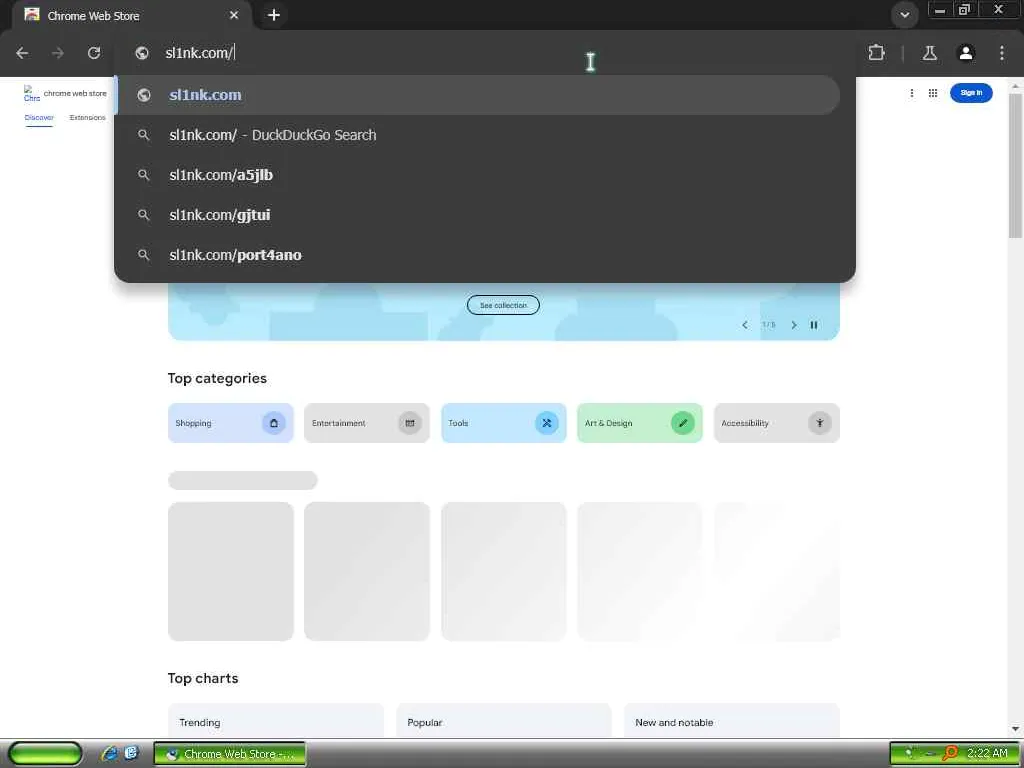Go forward with the browser forward arrow
This screenshot has height=768, width=1024.
(x=58, y=53)
